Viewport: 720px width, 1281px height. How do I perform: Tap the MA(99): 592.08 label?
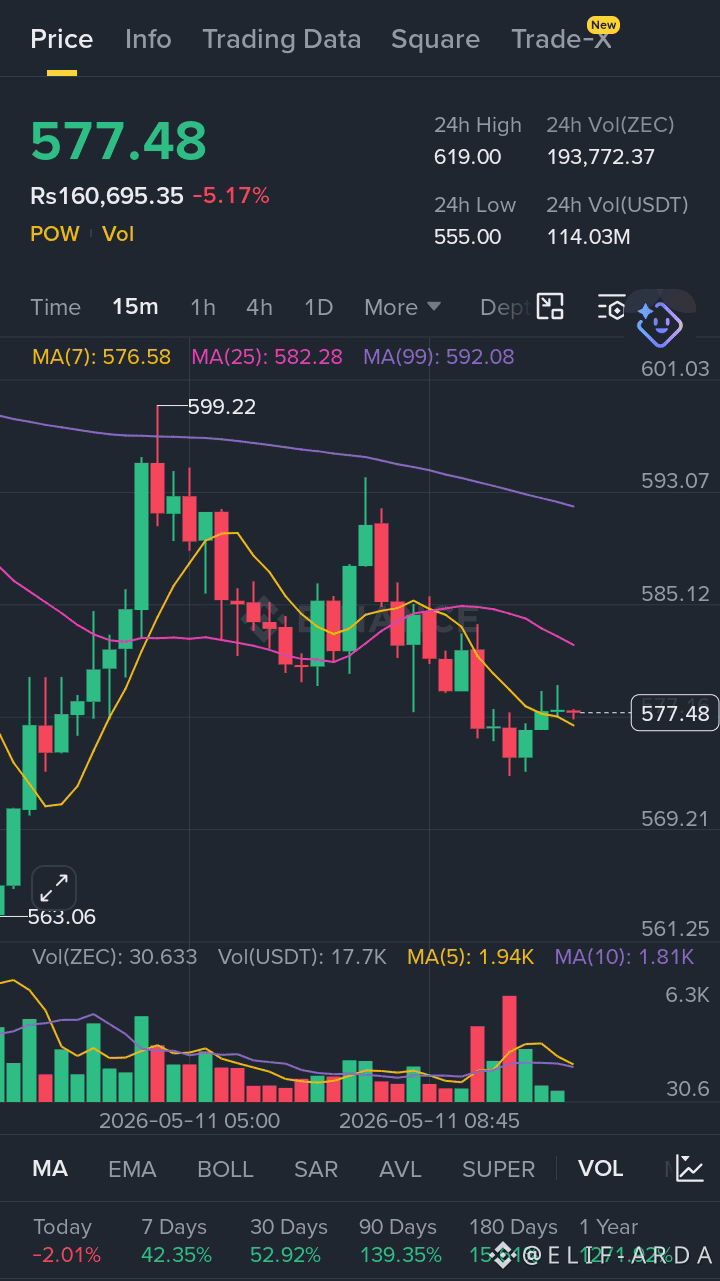439,357
